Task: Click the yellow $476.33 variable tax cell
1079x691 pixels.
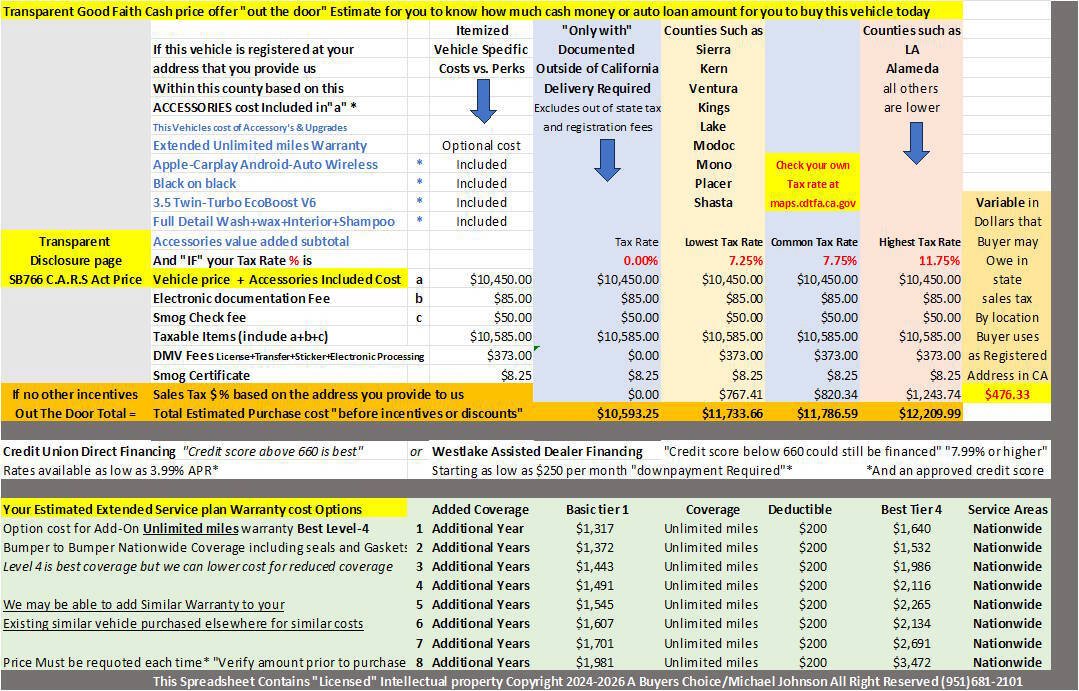Action: click(1007, 394)
